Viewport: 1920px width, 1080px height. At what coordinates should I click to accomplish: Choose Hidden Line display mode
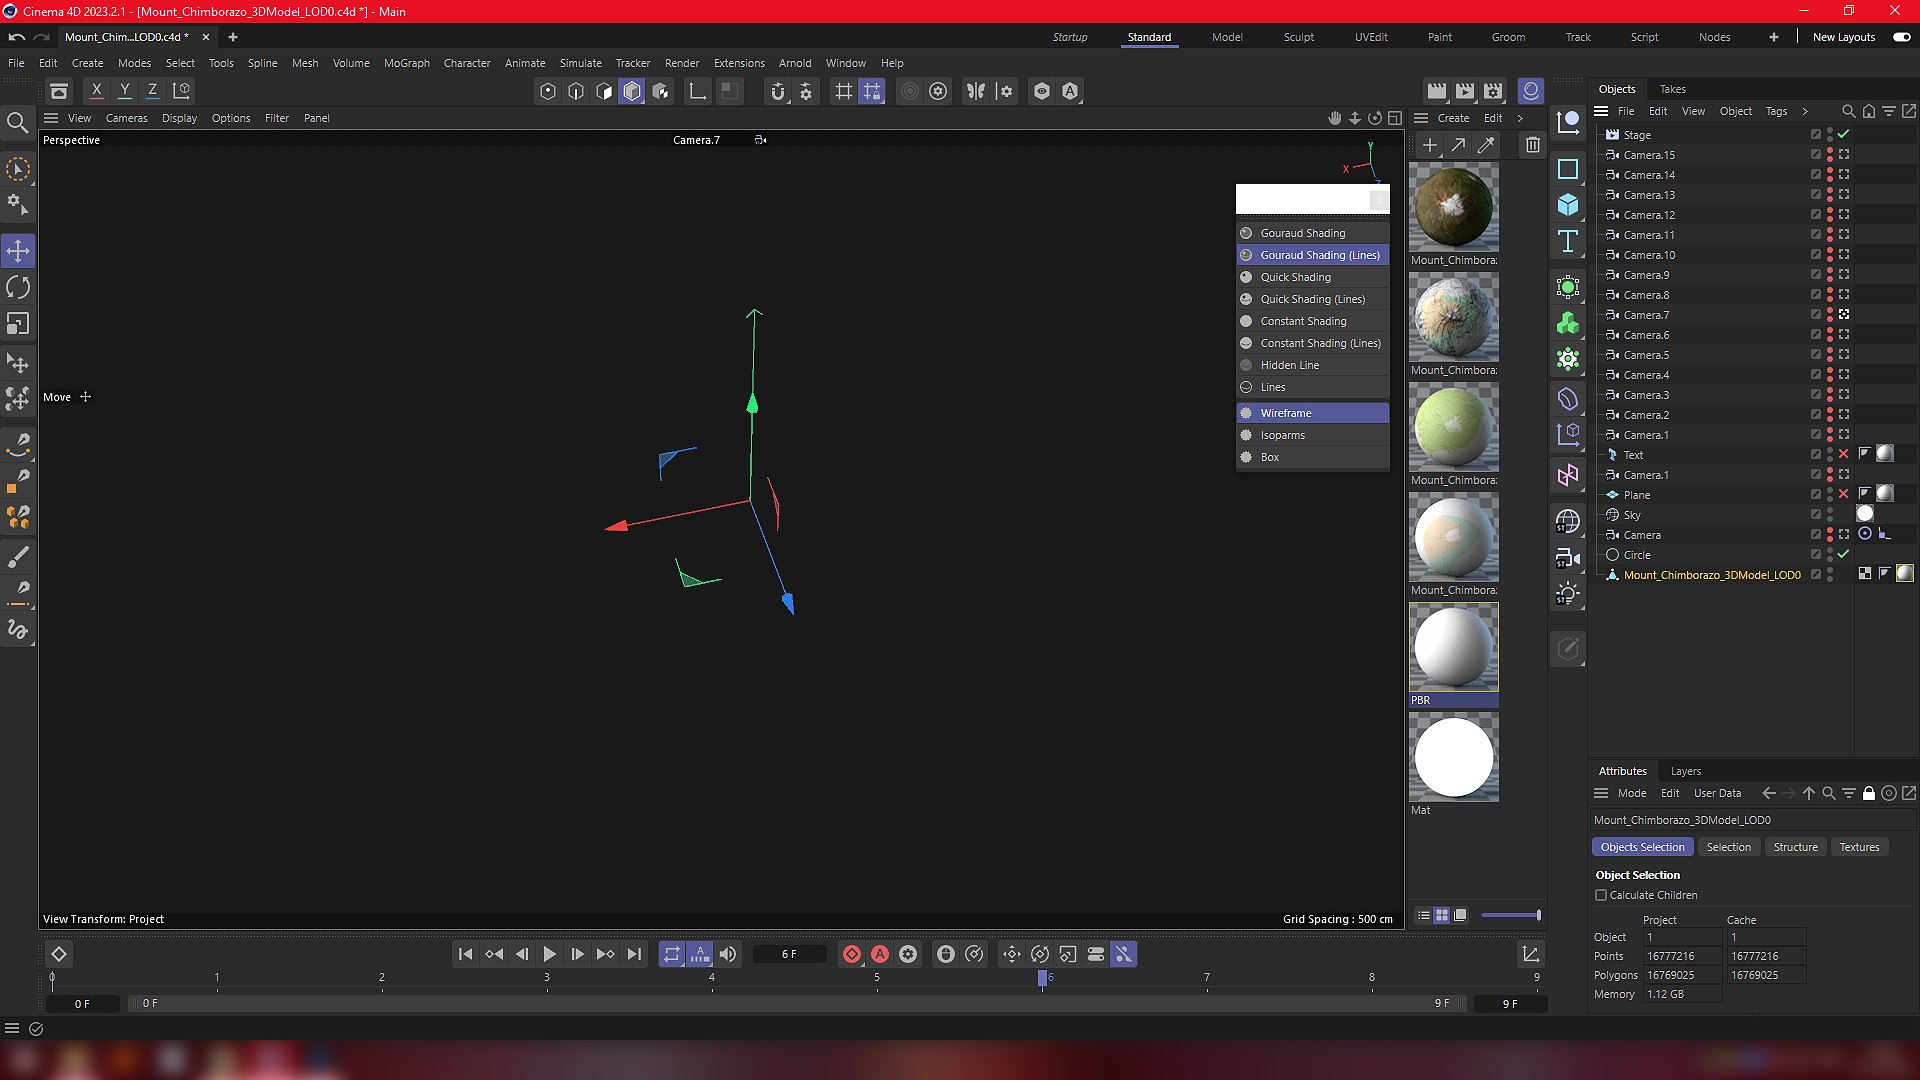click(1312, 365)
